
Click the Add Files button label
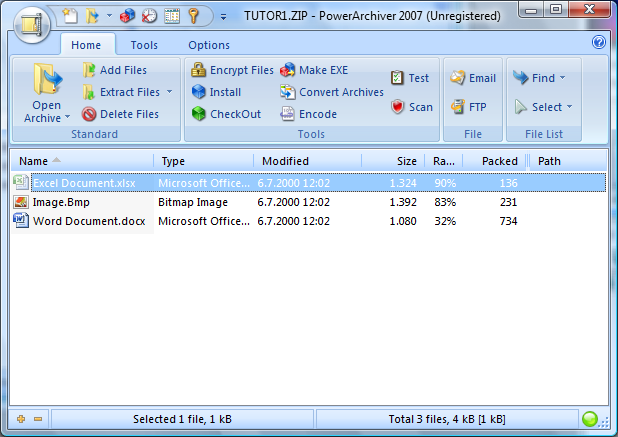click(x=123, y=70)
